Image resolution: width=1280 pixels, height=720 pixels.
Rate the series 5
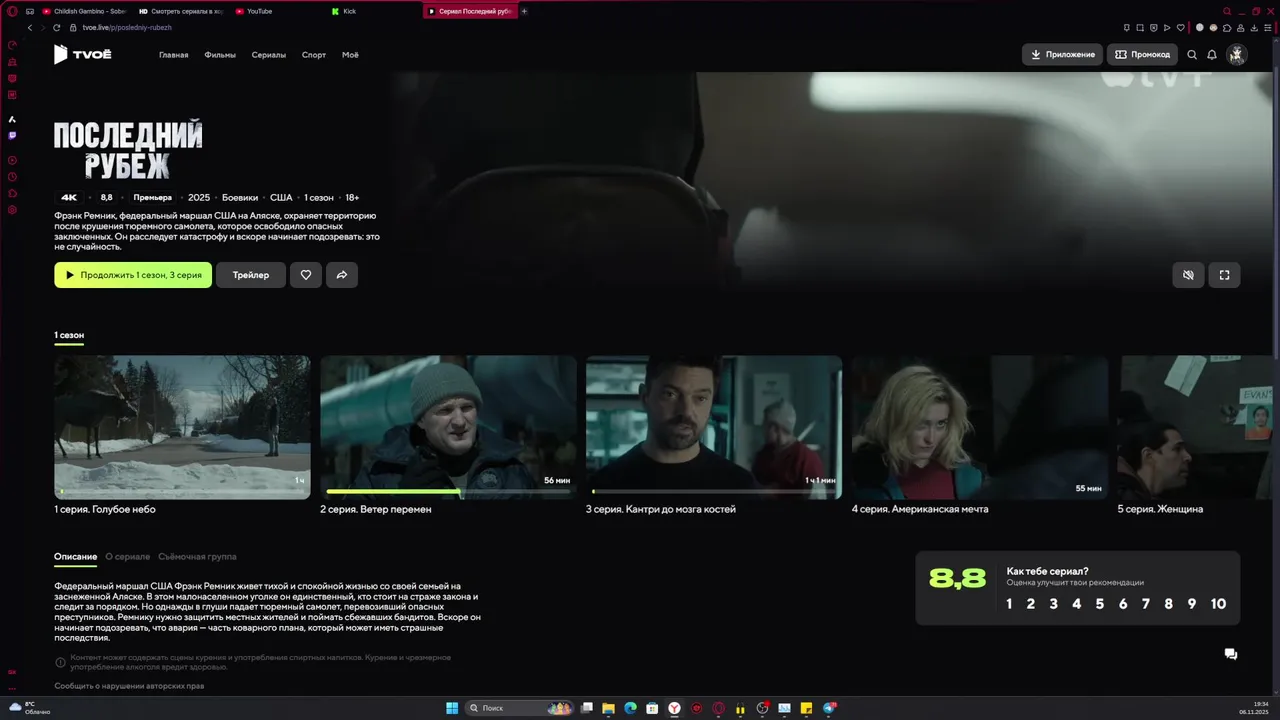tap(1100, 604)
